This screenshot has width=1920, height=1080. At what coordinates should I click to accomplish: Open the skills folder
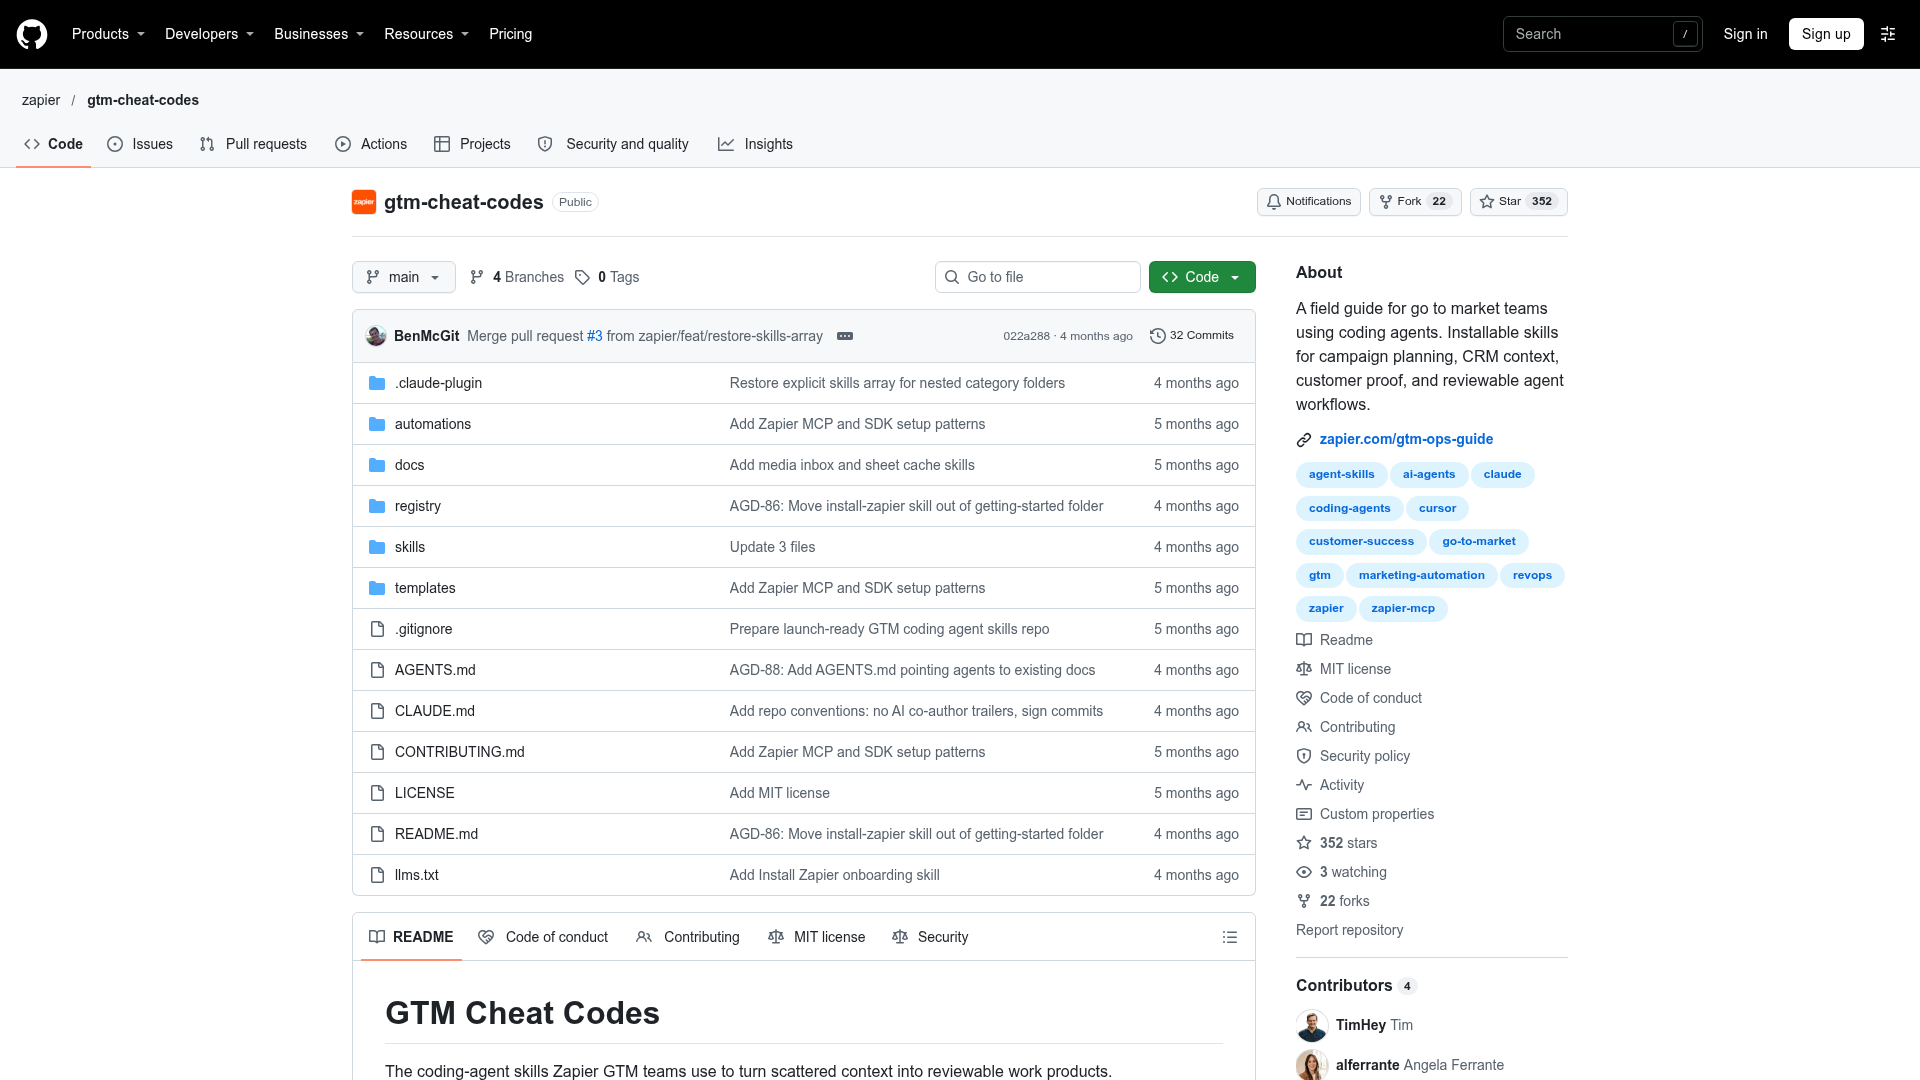click(x=410, y=547)
